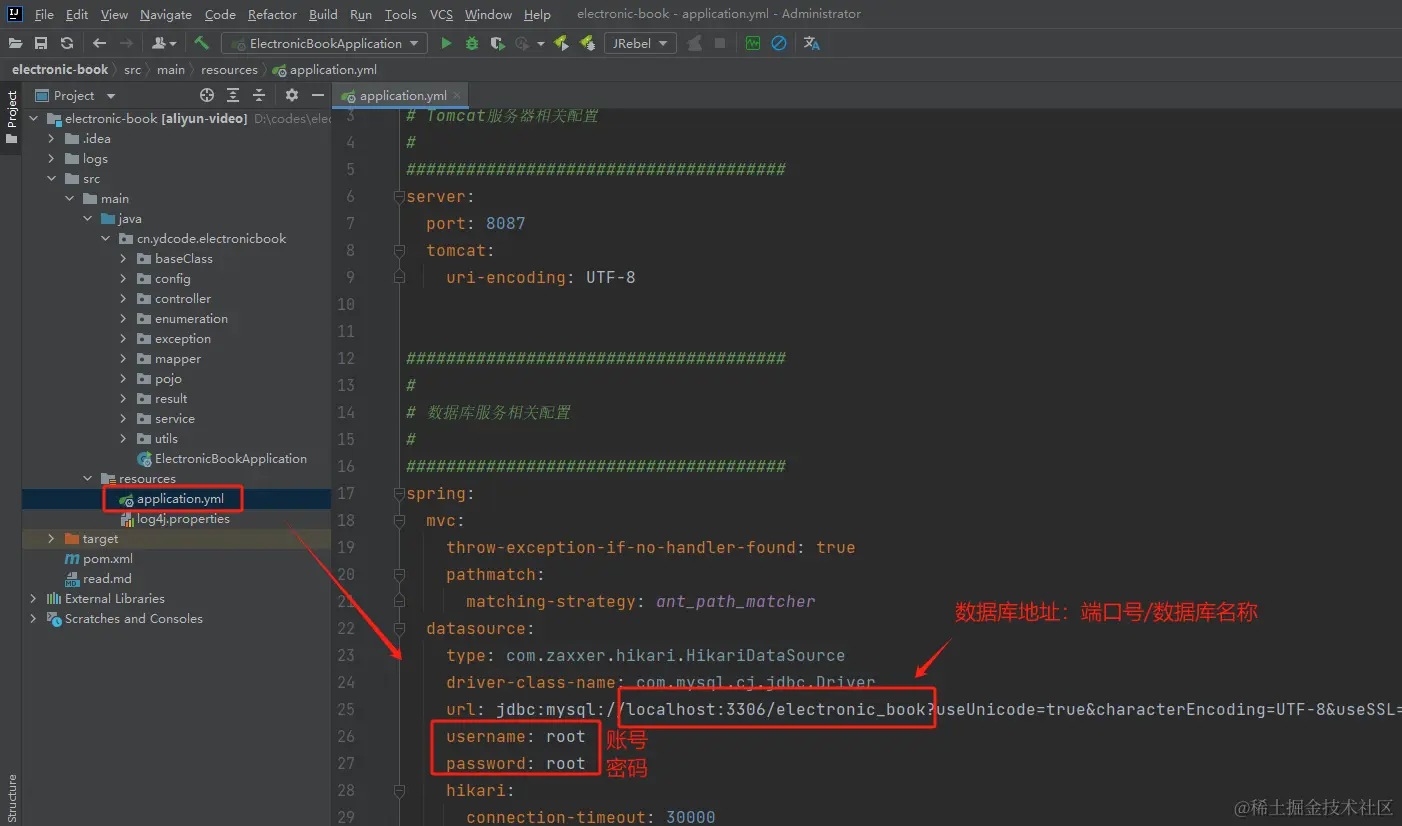The width and height of the screenshot is (1402, 826).
Task: Select read.md in project tree
Action: click(98, 578)
